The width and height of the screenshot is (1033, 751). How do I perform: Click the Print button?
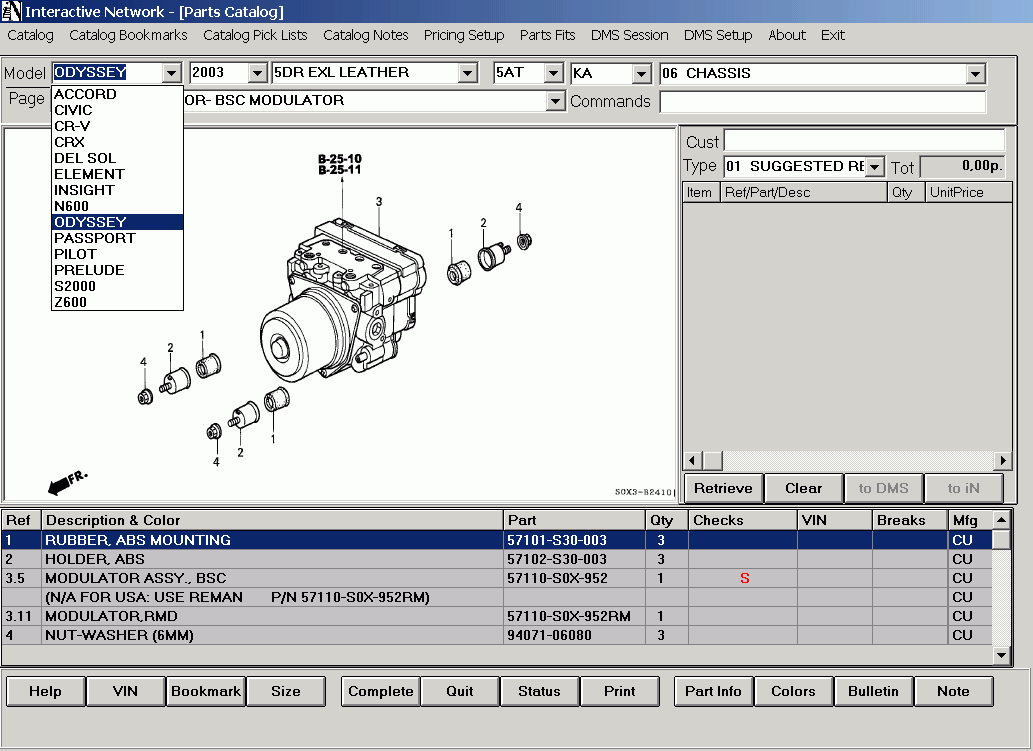620,691
